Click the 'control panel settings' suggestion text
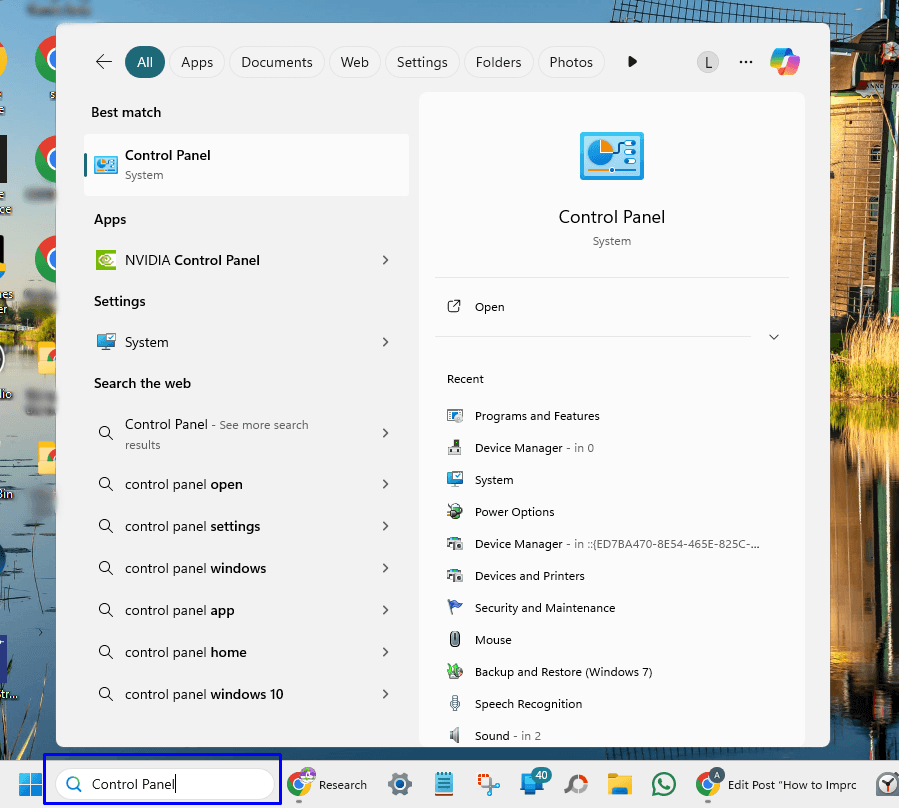Screen dimensions: 899x808 point(192,526)
